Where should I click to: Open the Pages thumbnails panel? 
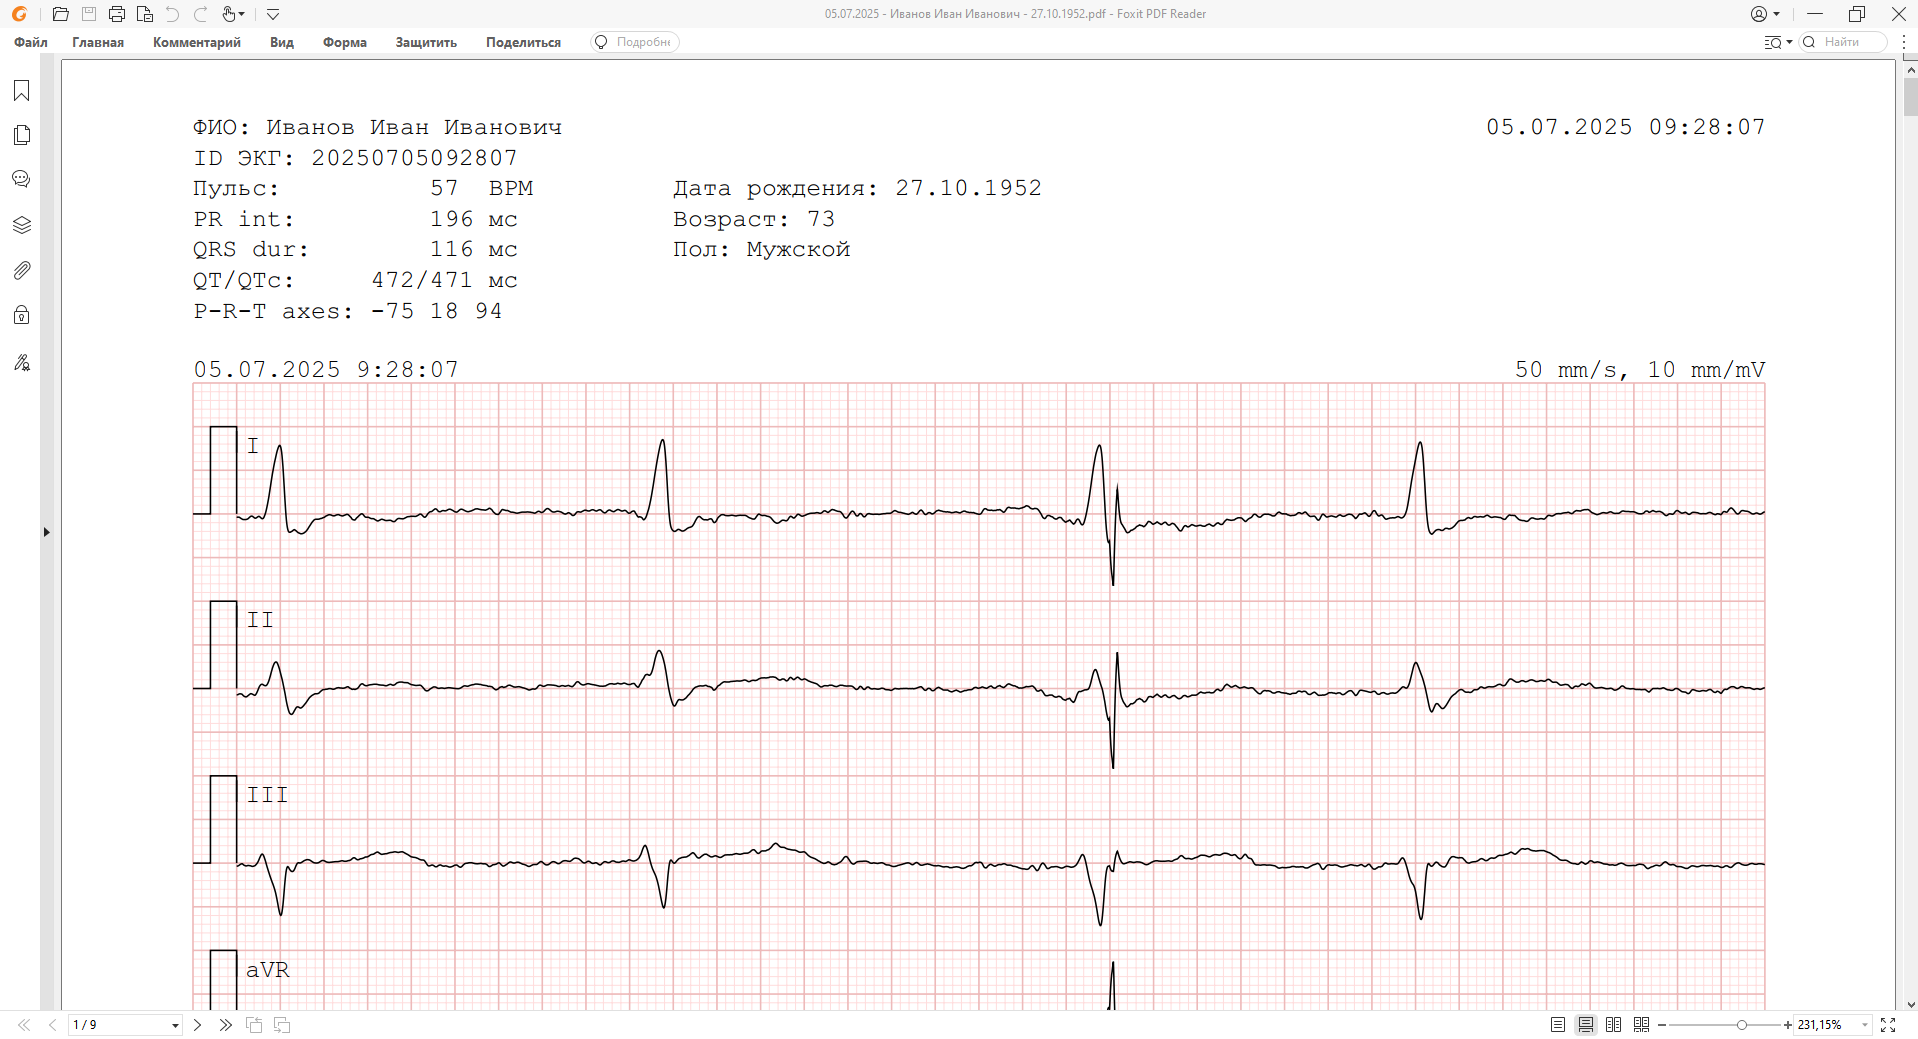21,135
